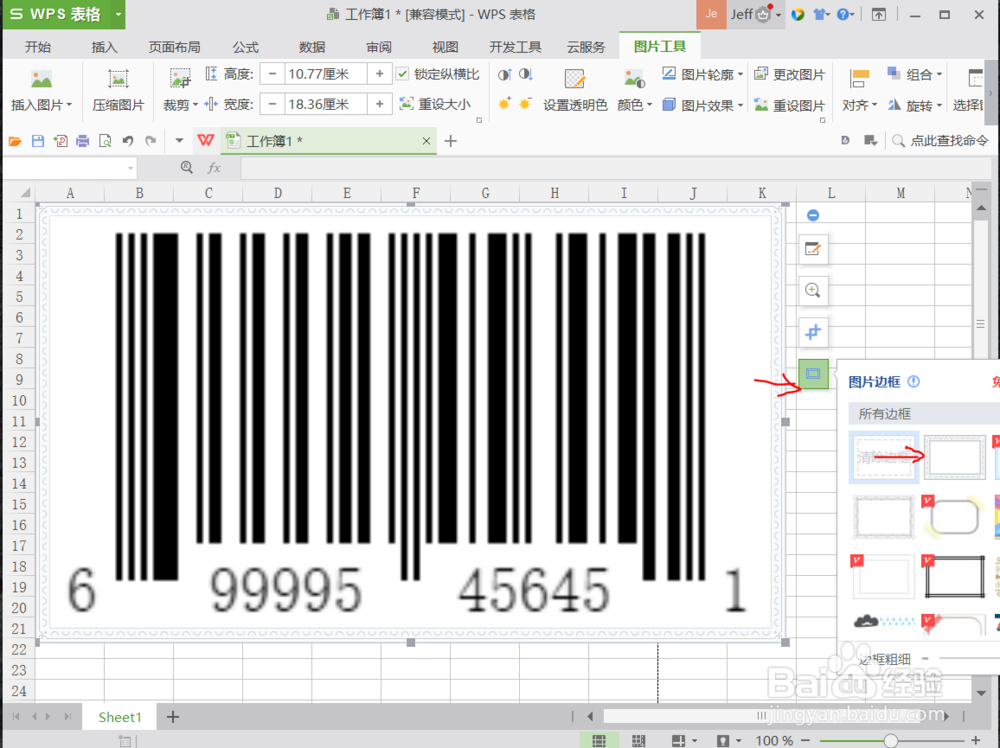Toggle 锁定纵横比 lock aspect ratio checkbox
The height and width of the screenshot is (748, 1000).
point(402,74)
